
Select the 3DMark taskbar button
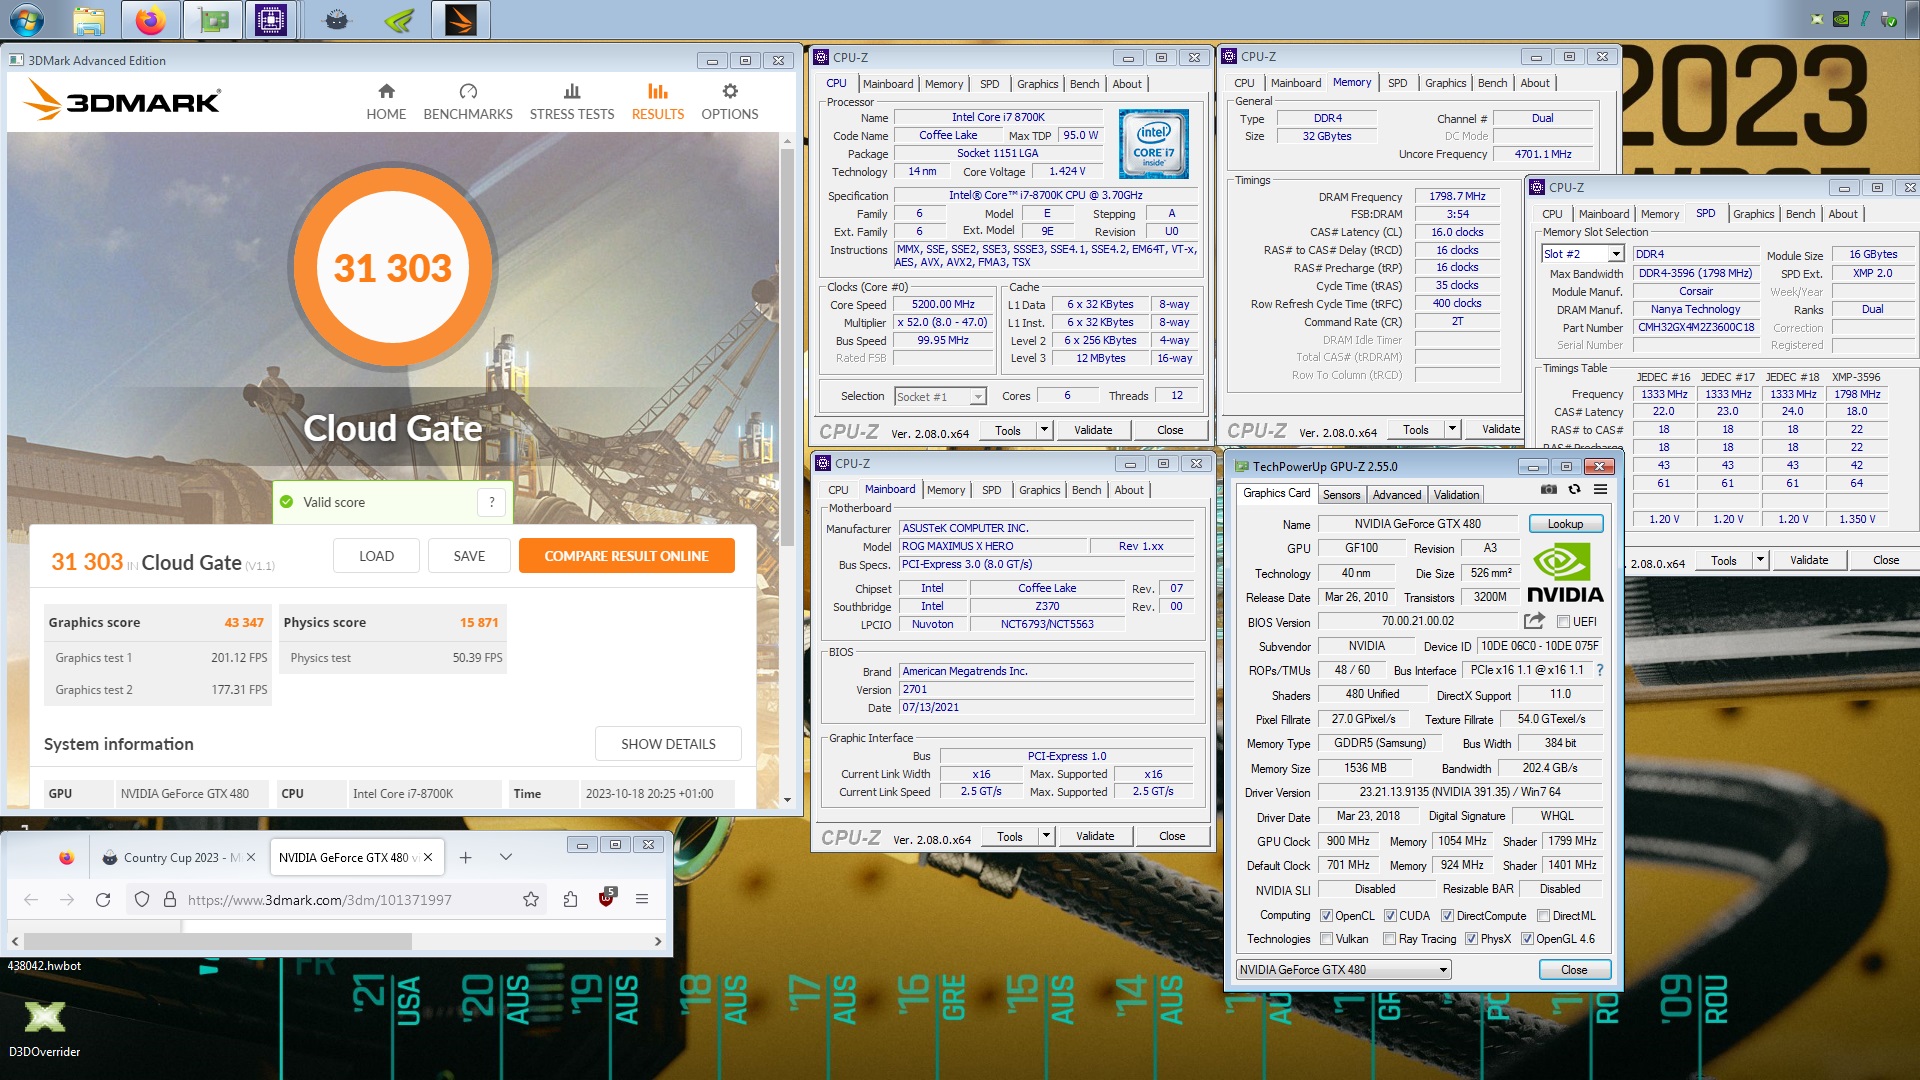(461, 19)
